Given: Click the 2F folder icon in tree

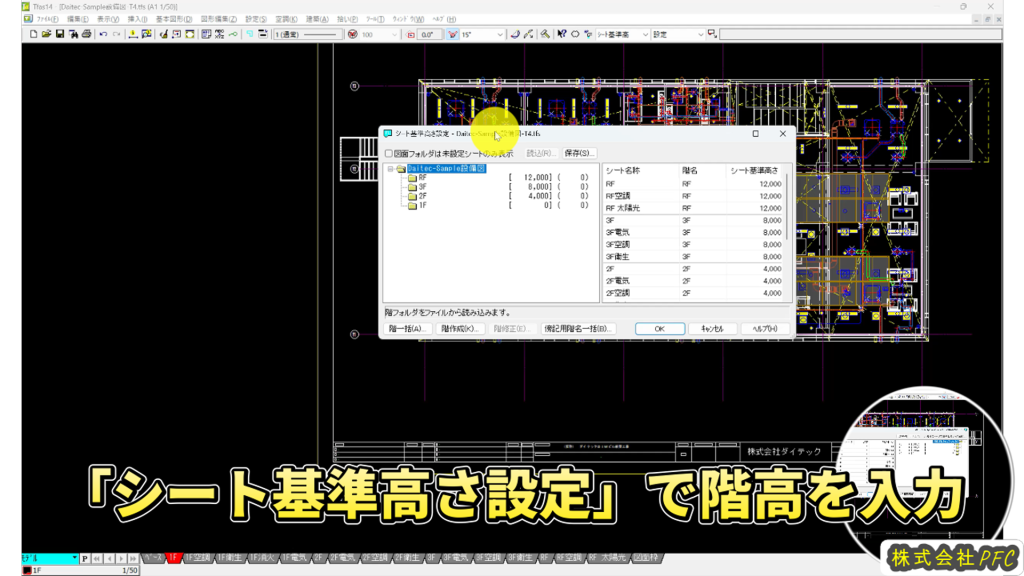Looking at the screenshot, I should (411, 196).
